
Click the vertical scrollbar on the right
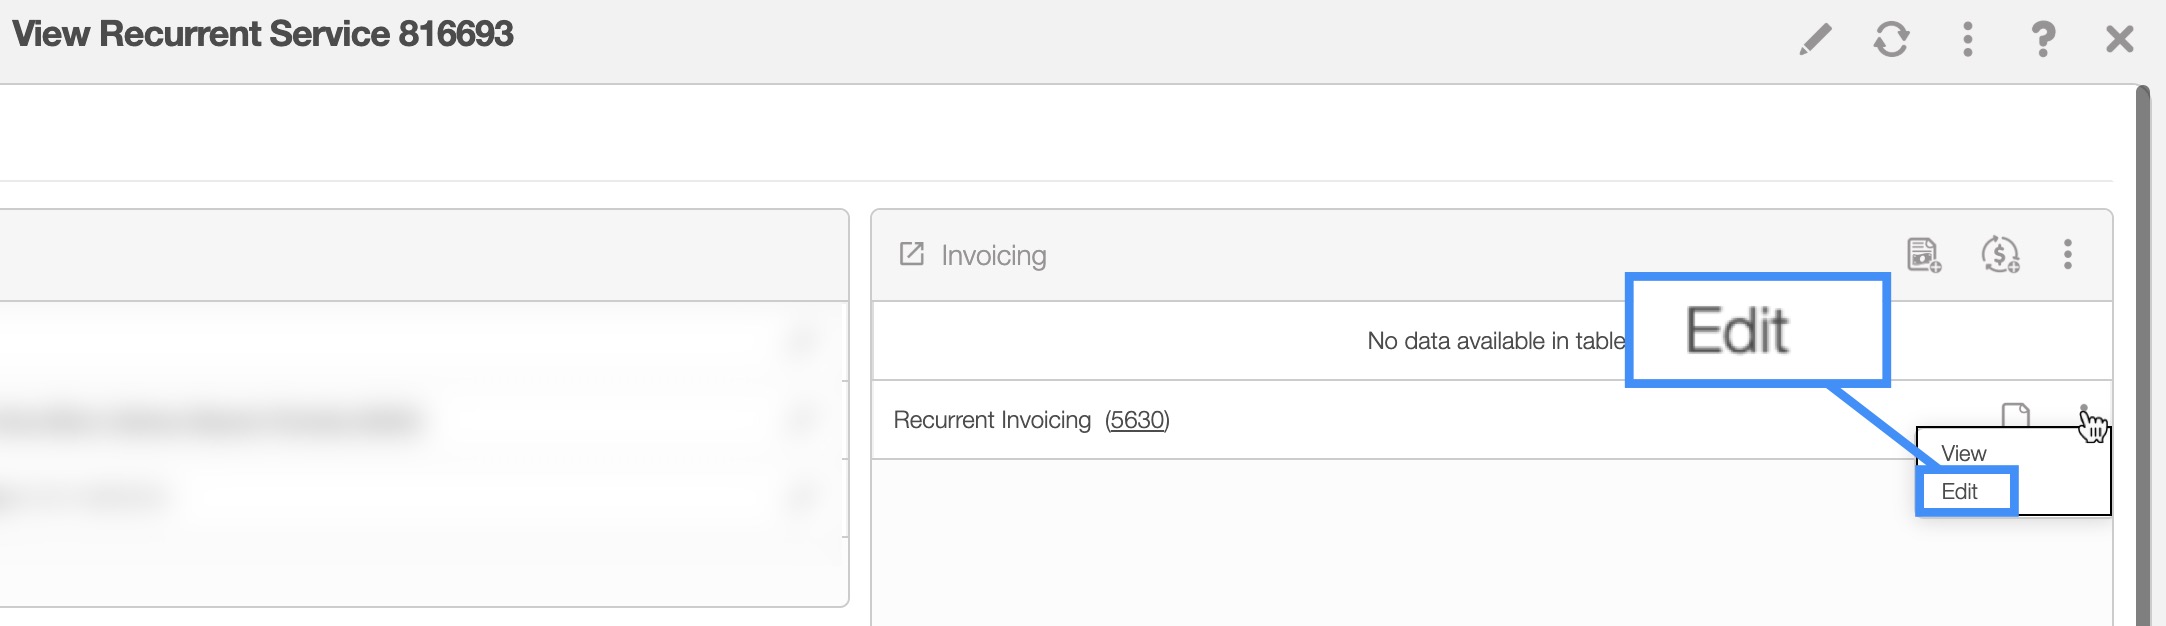pyautogui.click(x=2142, y=350)
